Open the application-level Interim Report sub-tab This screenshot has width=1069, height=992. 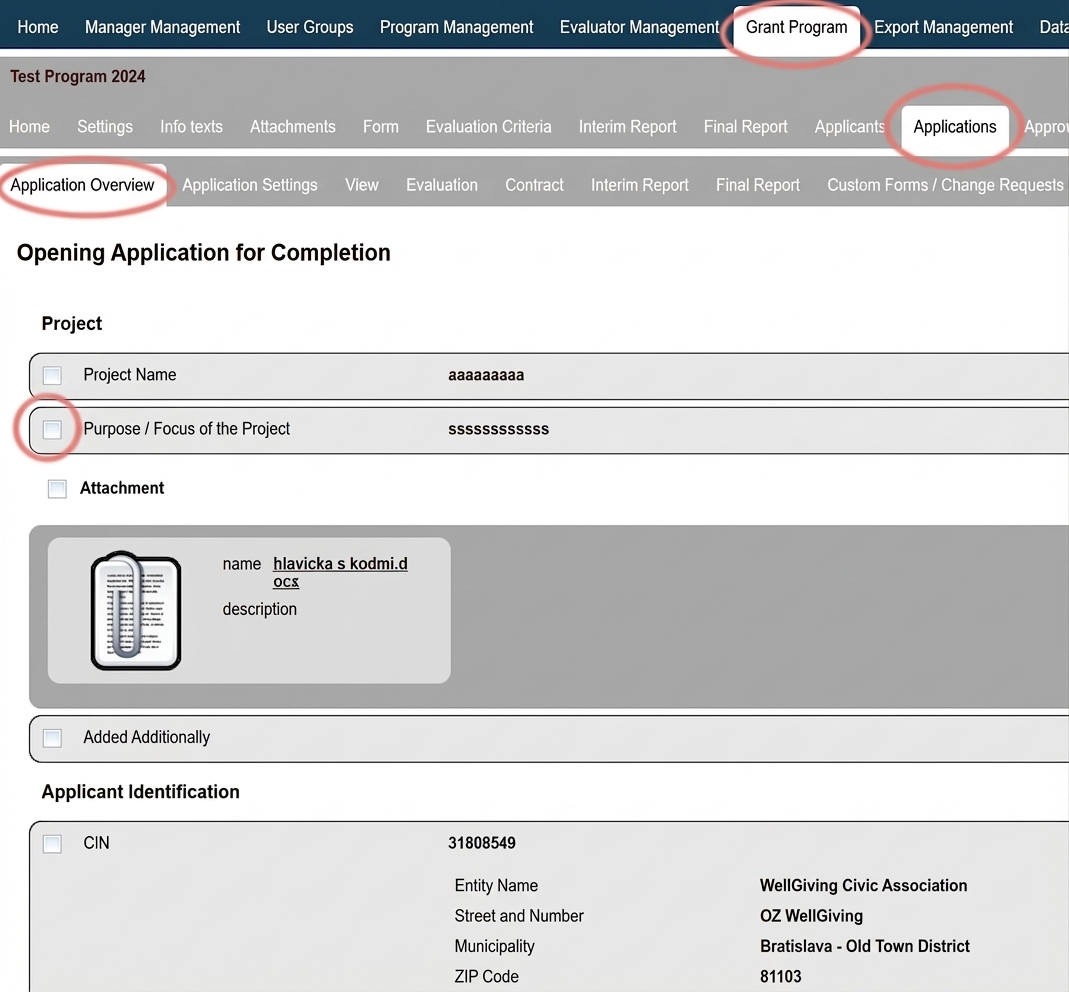point(639,185)
